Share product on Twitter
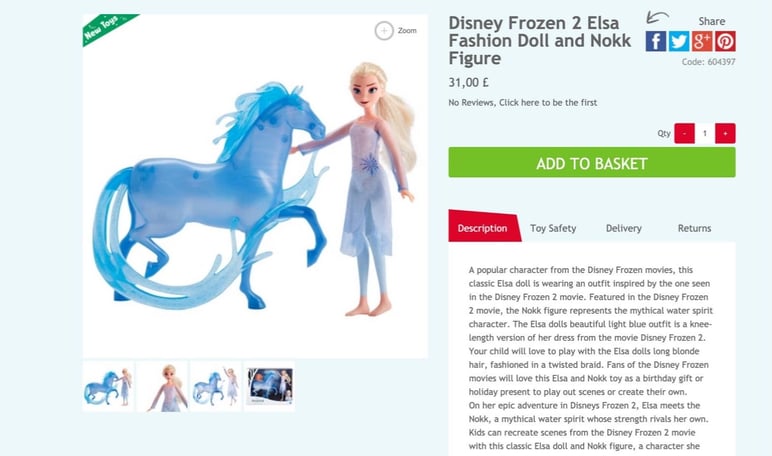Screen dimensions: 772x456 point(679,41)
